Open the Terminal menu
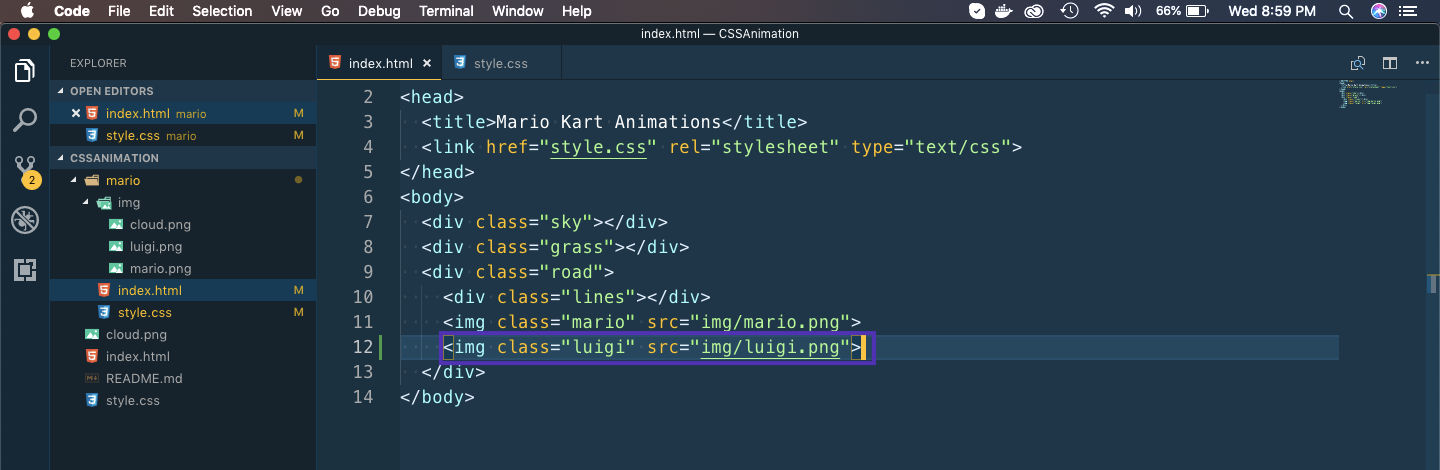This screenshot has width=1440, height=470. [x=446, y=11]
